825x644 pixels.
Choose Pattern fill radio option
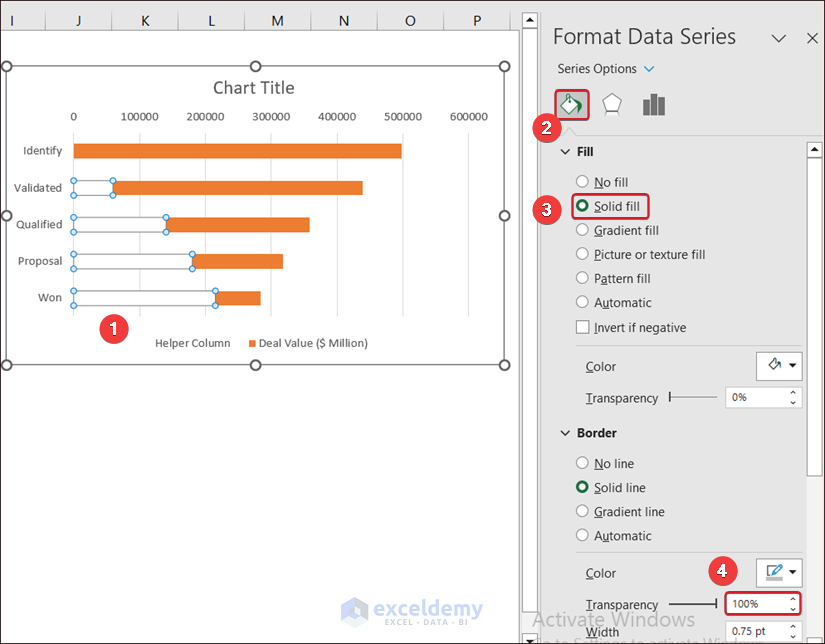coord(583,279)
